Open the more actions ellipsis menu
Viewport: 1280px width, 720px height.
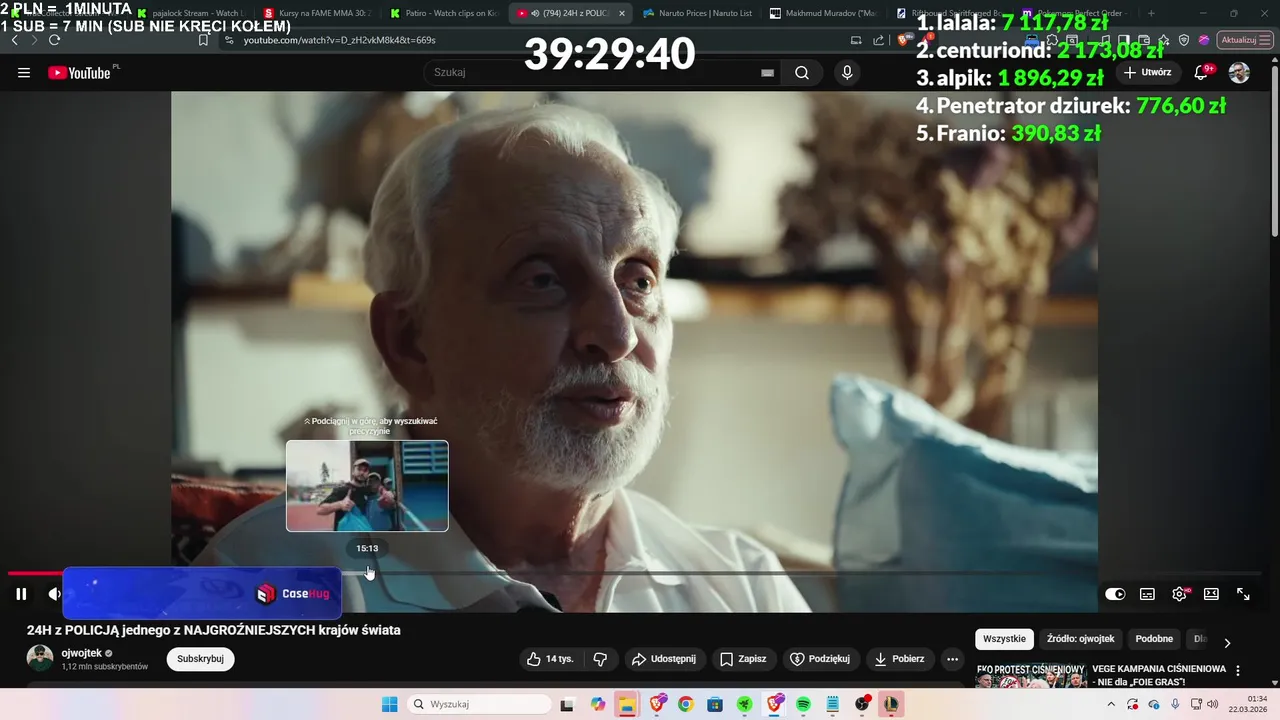click(x=953, y=659)
